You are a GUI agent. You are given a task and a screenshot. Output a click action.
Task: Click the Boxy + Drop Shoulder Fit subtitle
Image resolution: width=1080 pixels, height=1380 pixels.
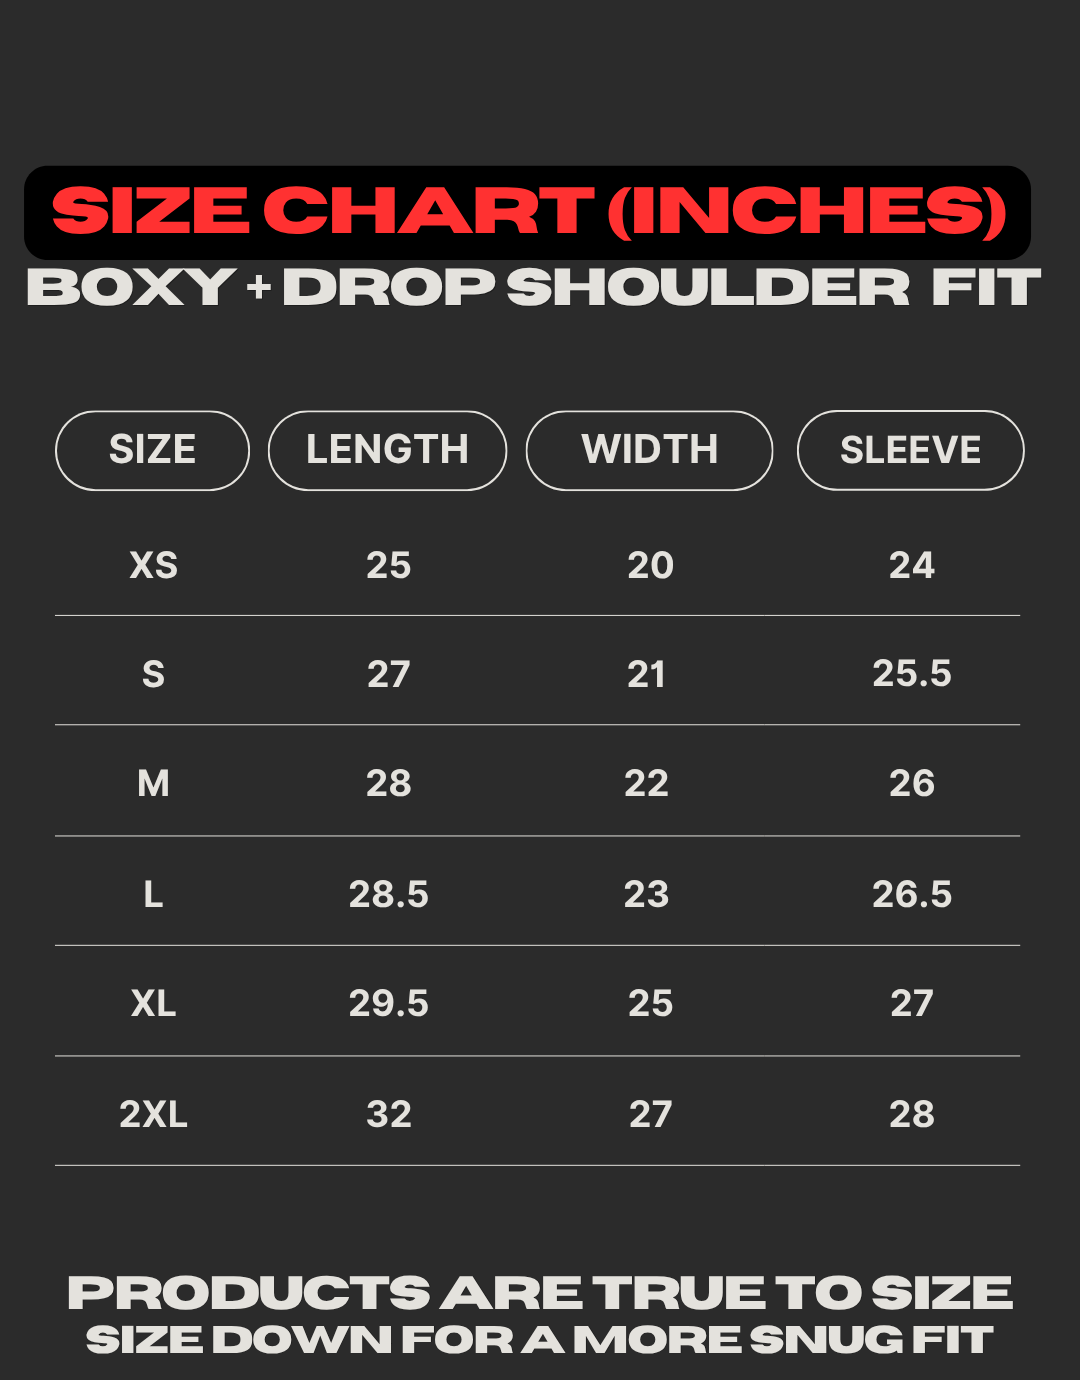pos(534,288)
